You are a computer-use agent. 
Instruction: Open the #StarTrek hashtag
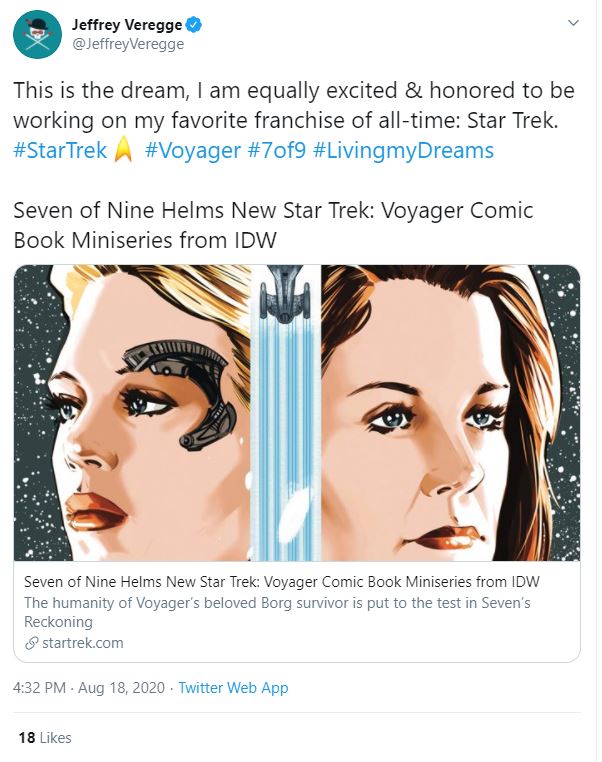60,151
